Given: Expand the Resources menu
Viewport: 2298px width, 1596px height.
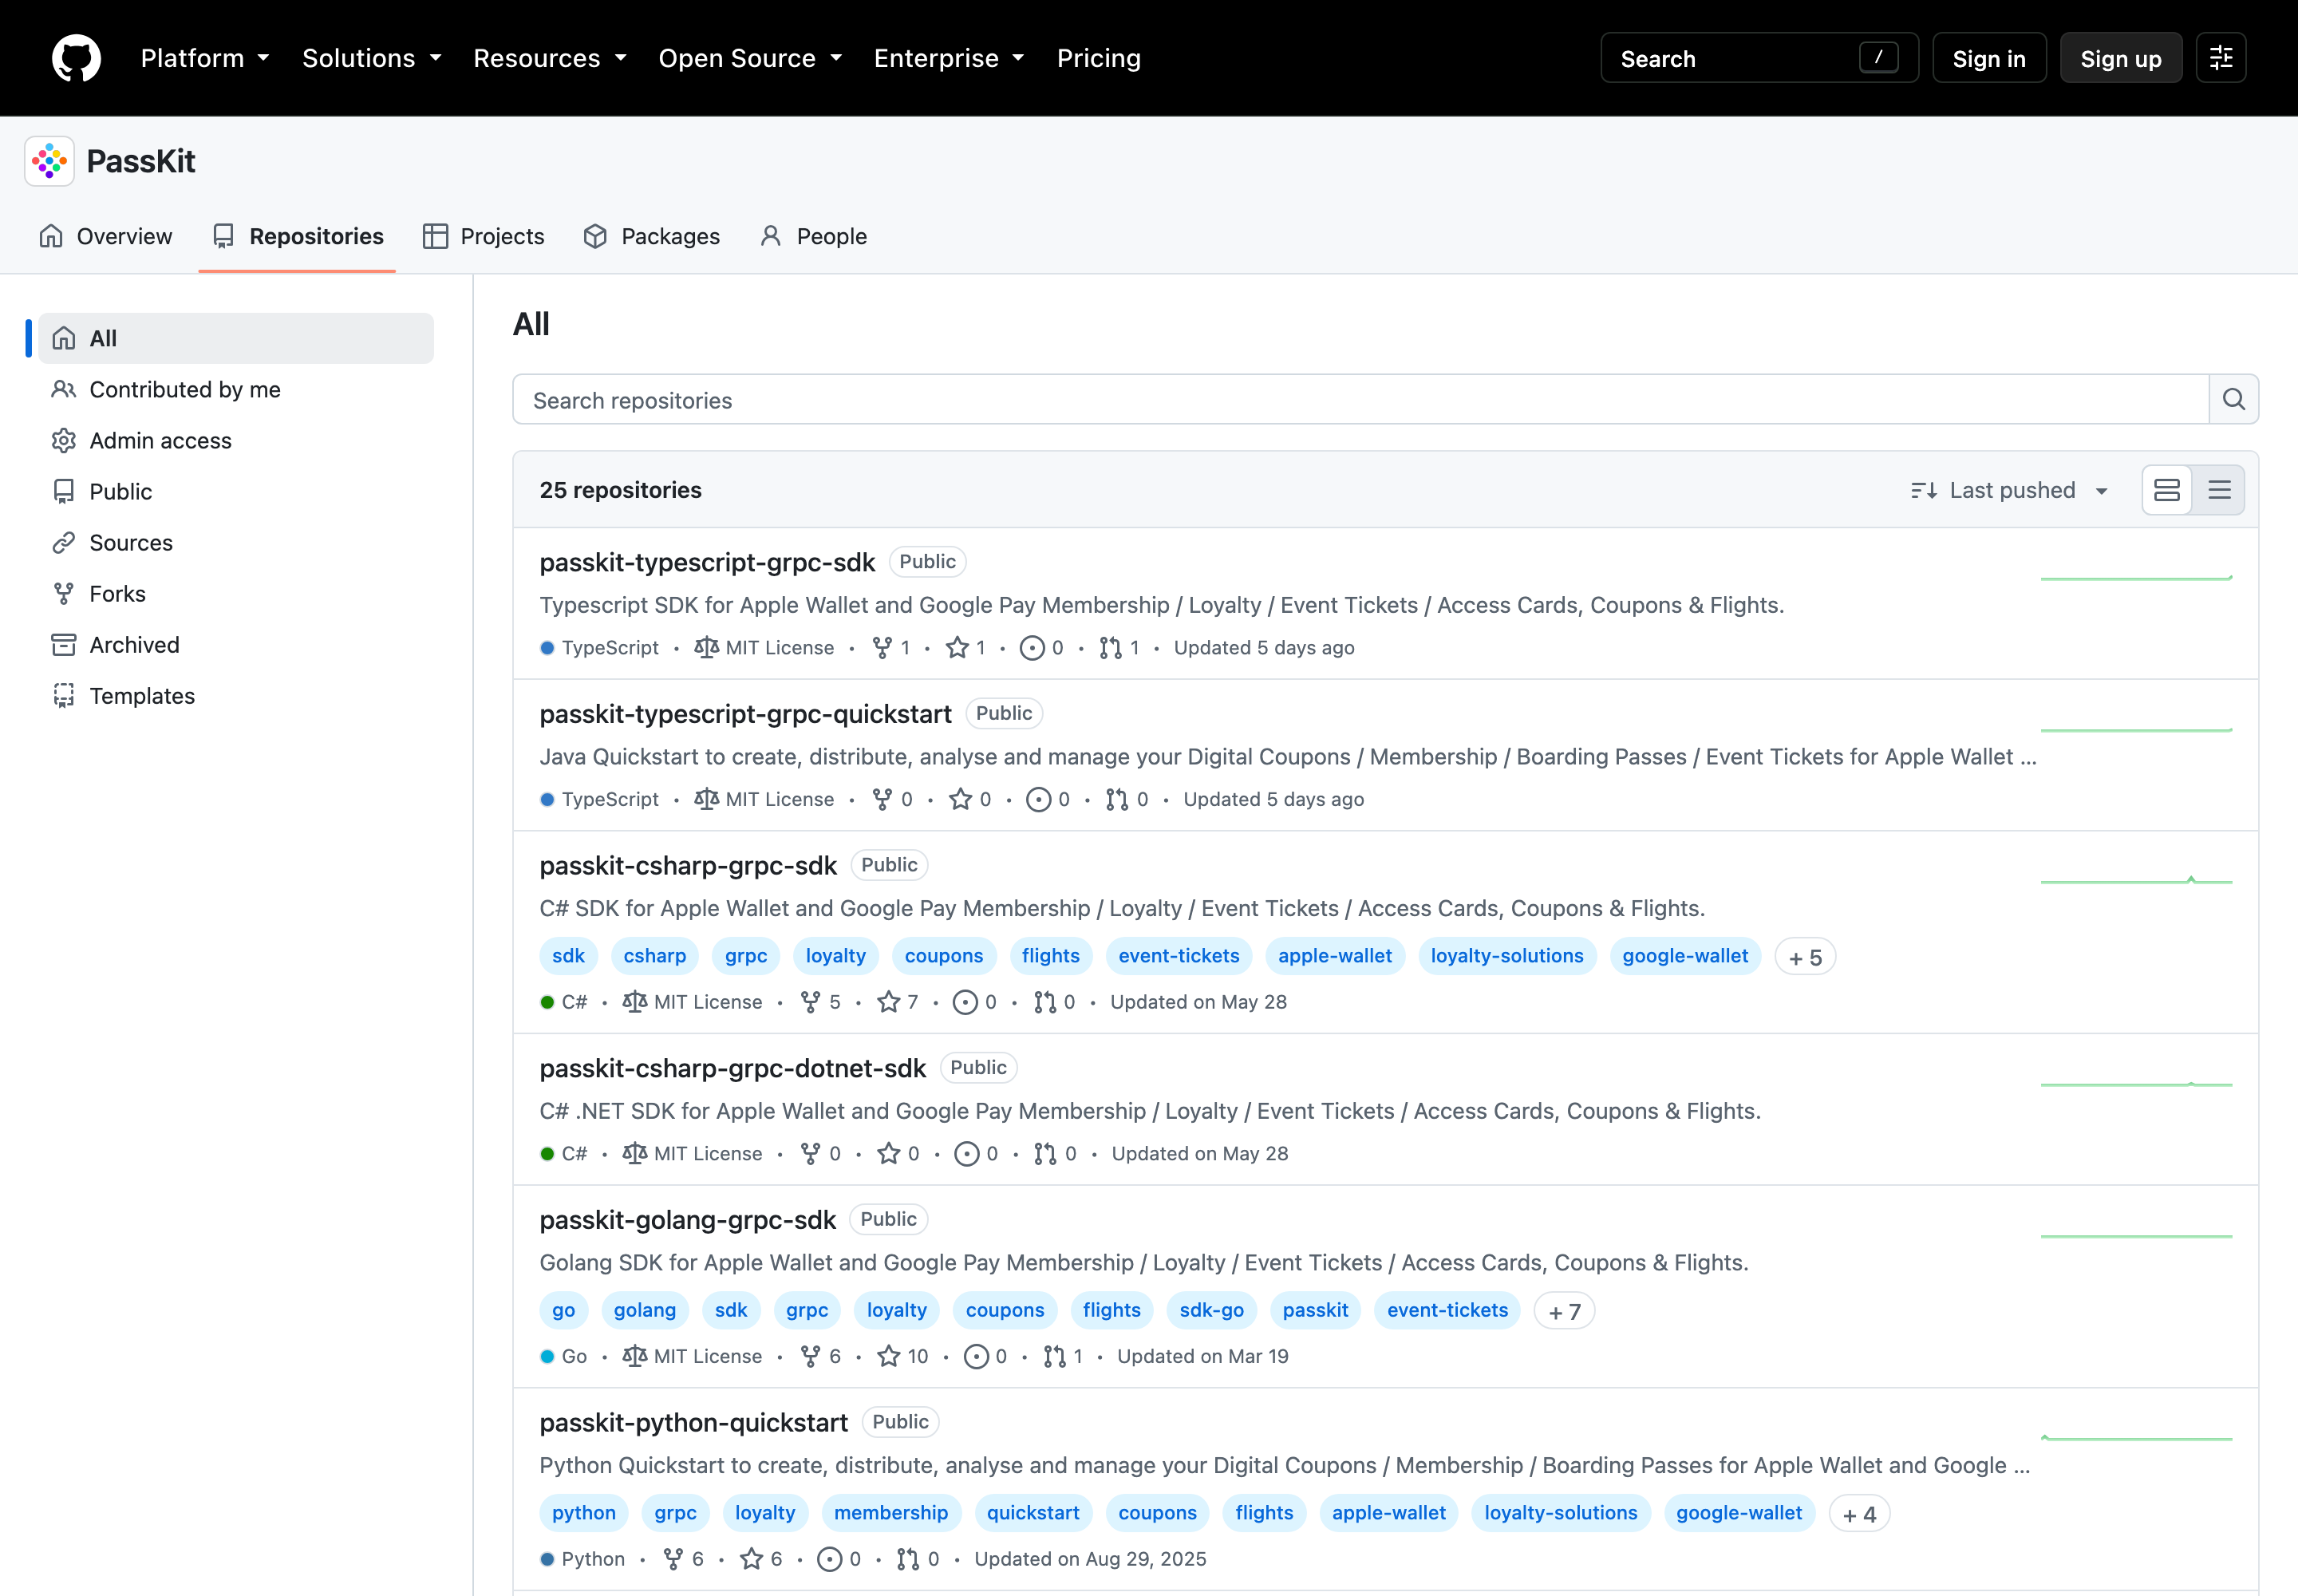Looking at the screenshot, I should [x=550, y=58].
